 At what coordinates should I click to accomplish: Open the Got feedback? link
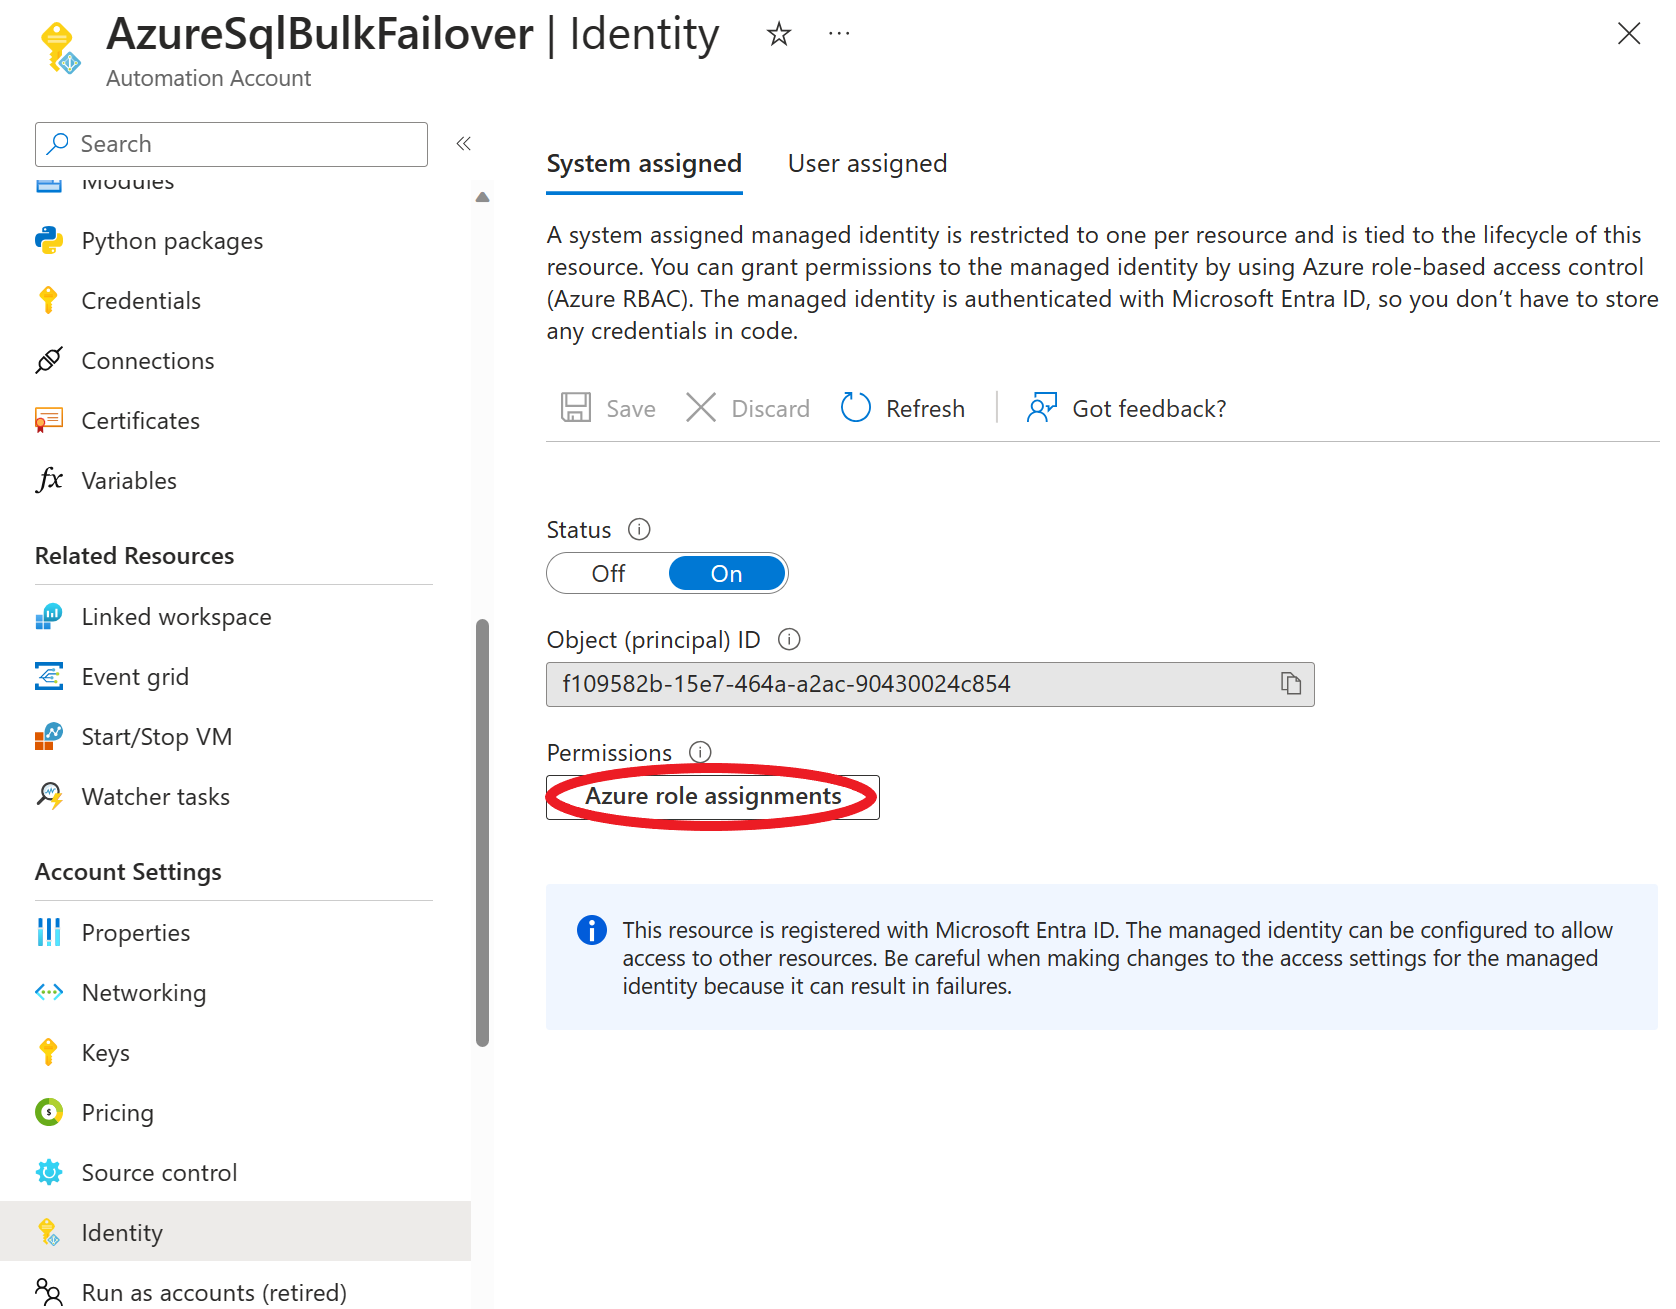[x=1126, y=408]
